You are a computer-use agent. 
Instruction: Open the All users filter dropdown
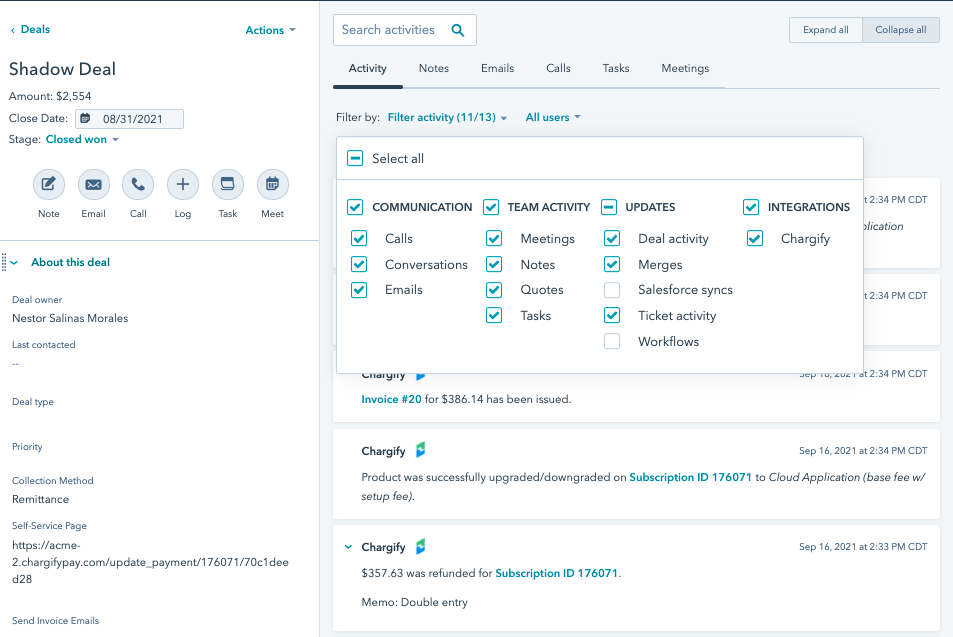pos(553,118)
